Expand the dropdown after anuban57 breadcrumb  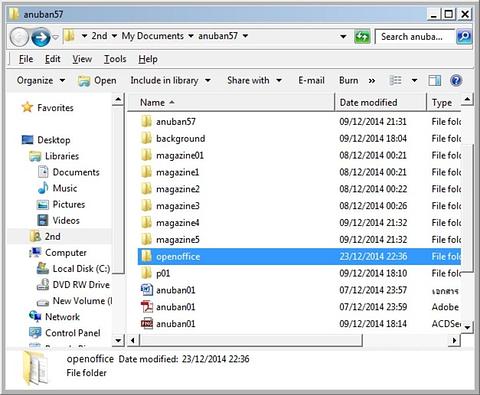[245, 36]
